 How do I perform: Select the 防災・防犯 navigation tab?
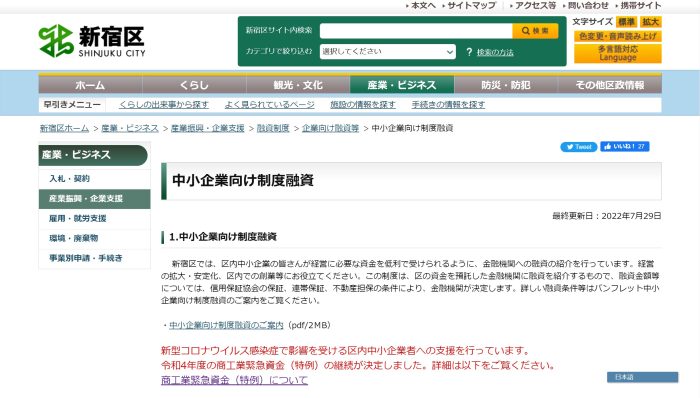point(506,84)
